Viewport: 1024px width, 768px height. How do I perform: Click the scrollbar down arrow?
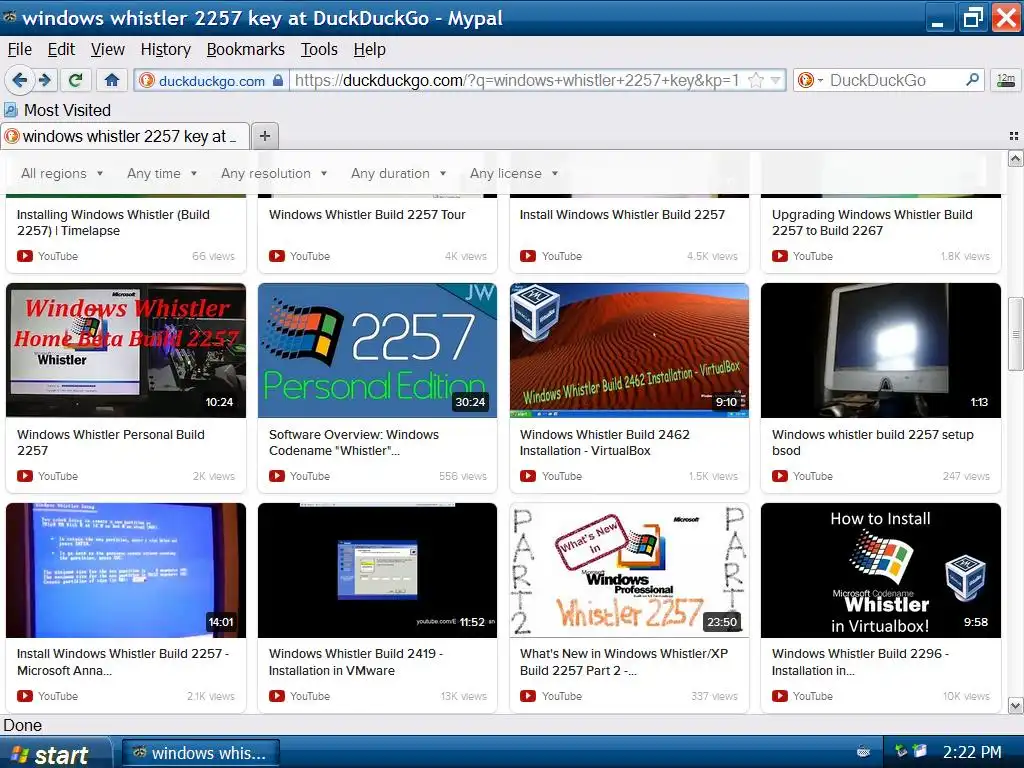pos(1016,705)
